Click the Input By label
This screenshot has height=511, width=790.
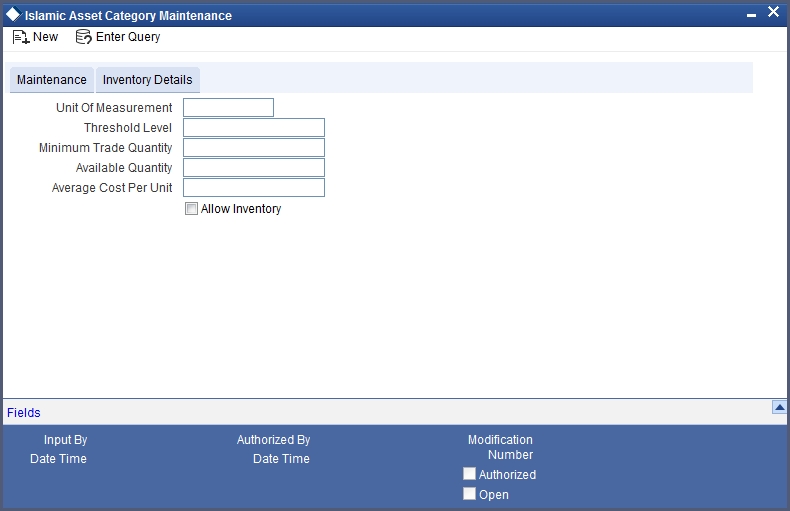point(65,440)
